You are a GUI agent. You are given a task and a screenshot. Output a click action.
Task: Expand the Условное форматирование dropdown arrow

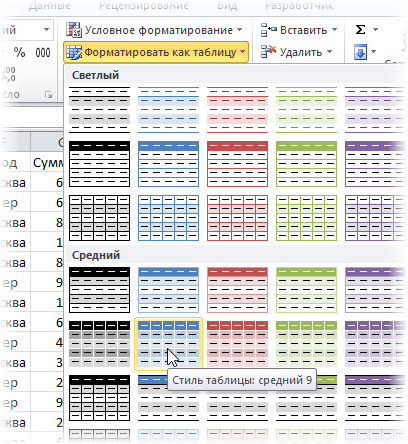[240, 30]
